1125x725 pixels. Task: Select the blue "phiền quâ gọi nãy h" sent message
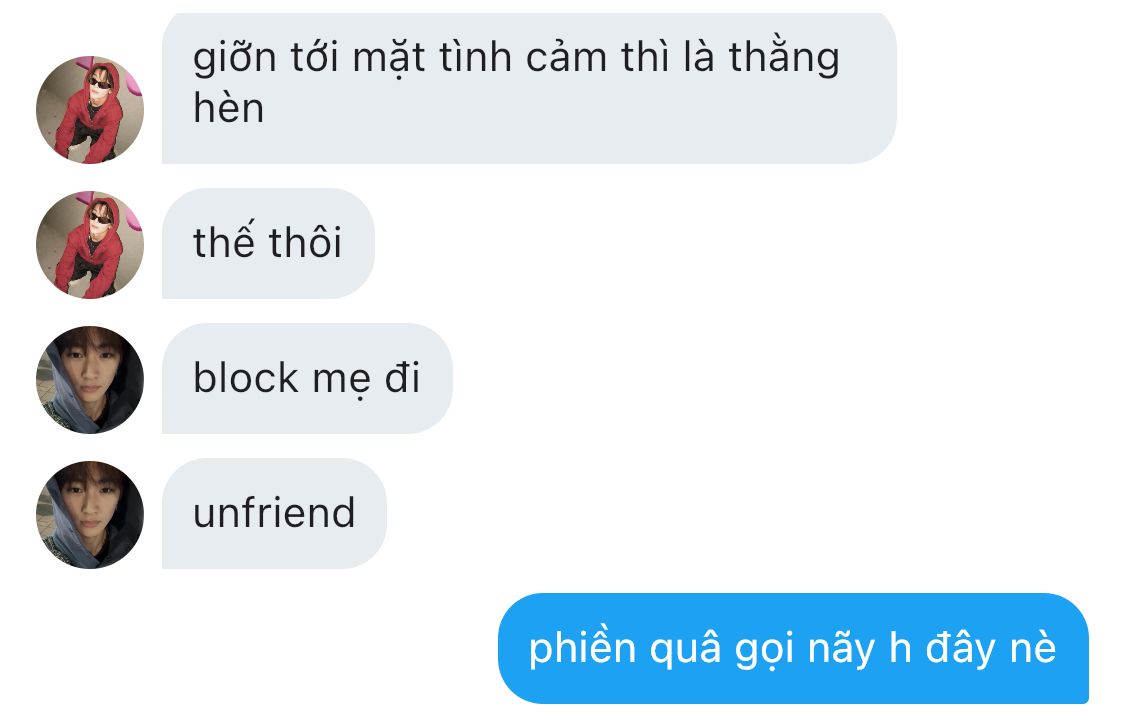tap(794, 648)
